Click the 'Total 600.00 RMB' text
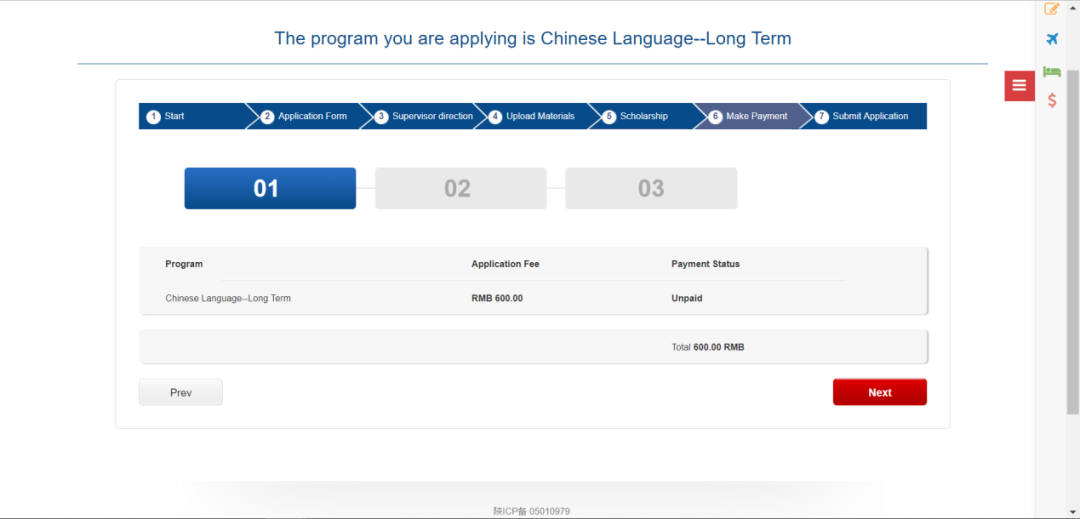The width and height of the screenshot is (1080, 519). tap(707, 348)
